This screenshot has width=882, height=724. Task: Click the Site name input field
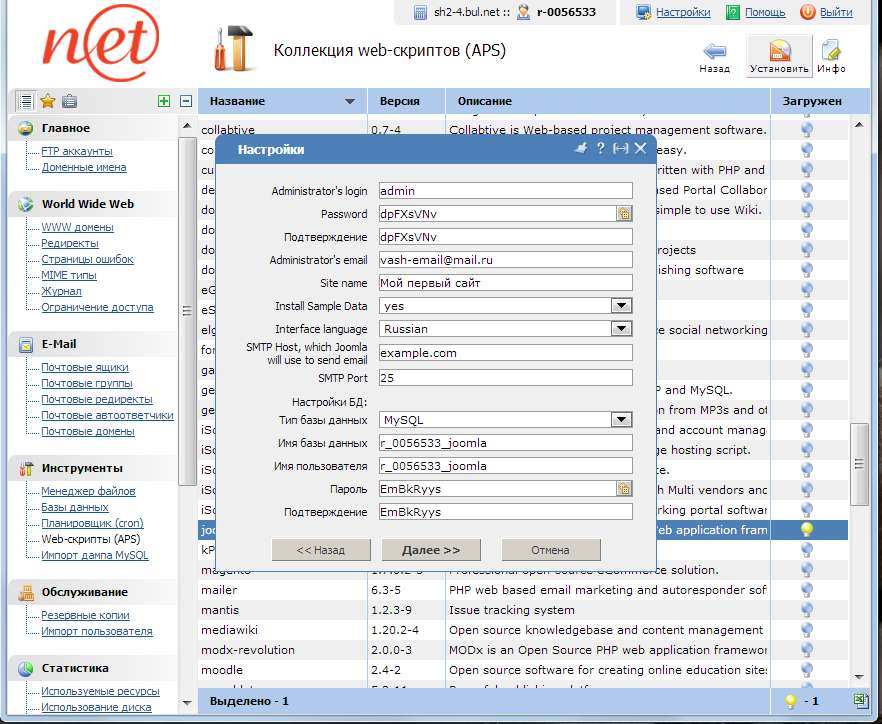coord(505,283)
